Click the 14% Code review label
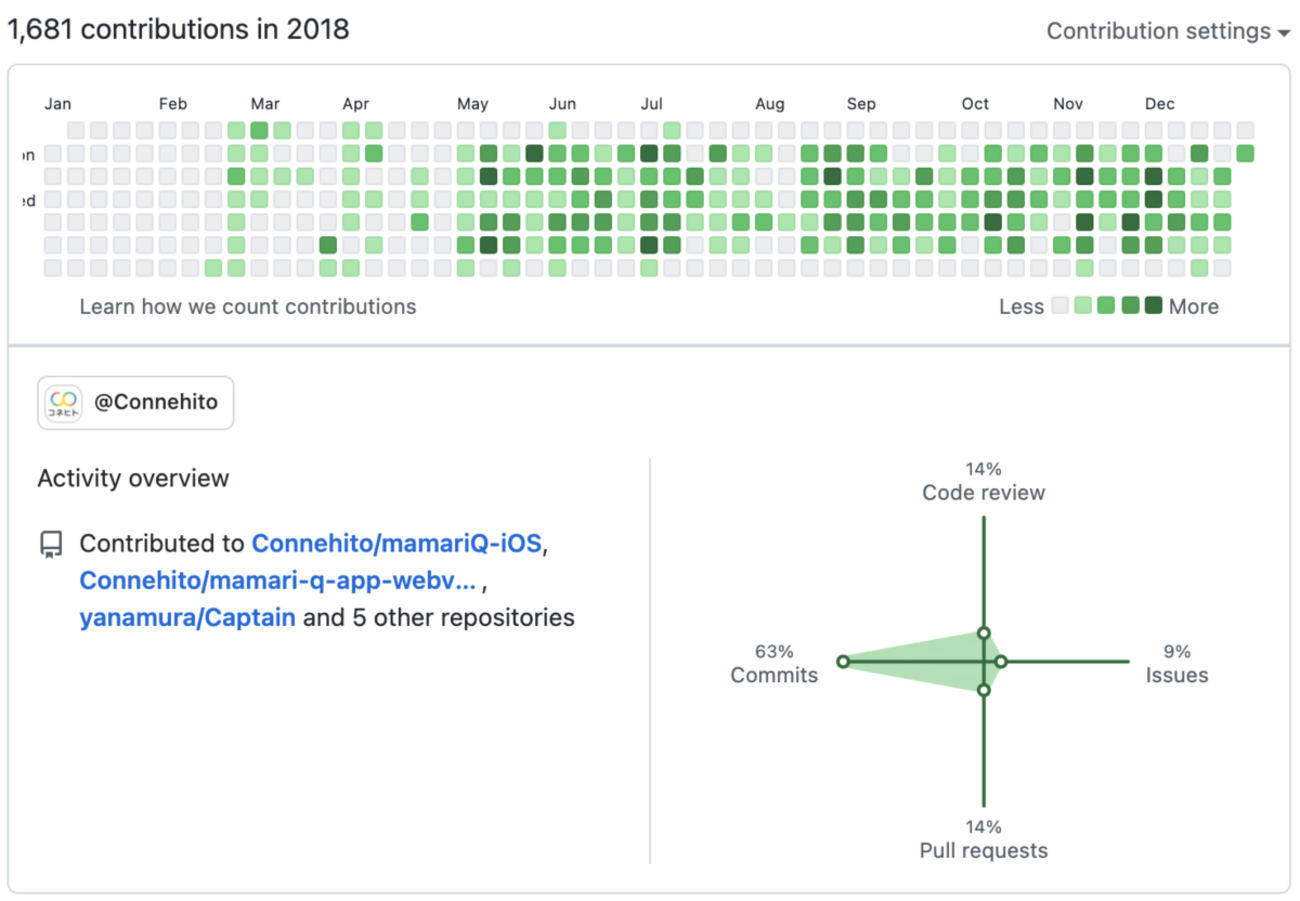The image size is (1300, 901). tap(983, 481)
